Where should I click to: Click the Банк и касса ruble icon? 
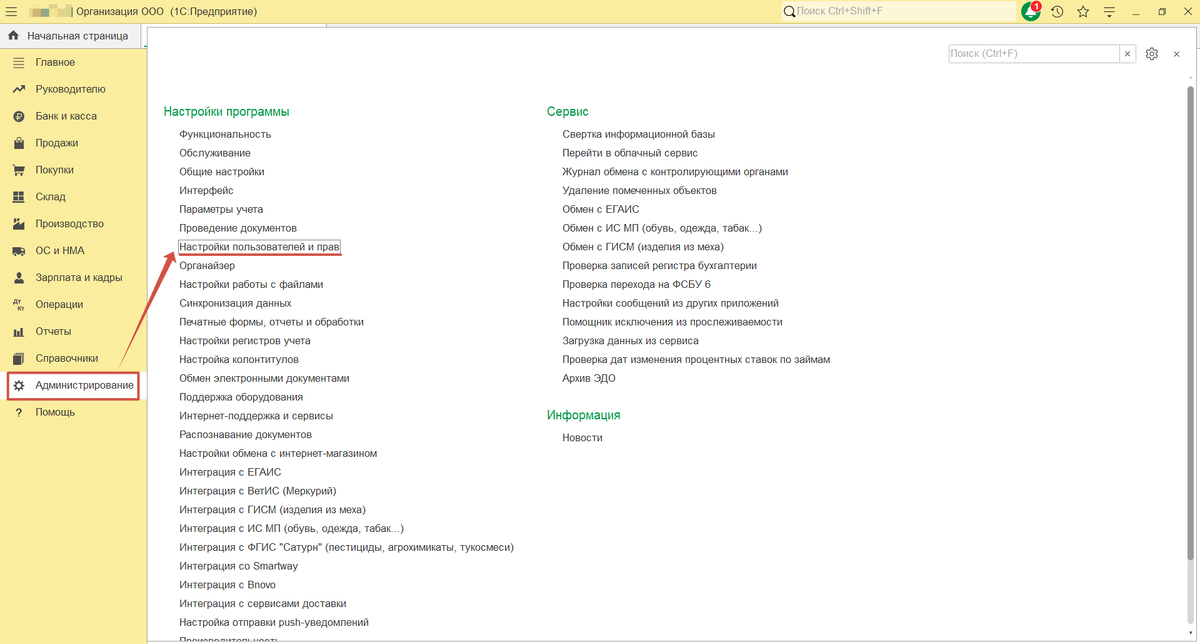point(18,116)
